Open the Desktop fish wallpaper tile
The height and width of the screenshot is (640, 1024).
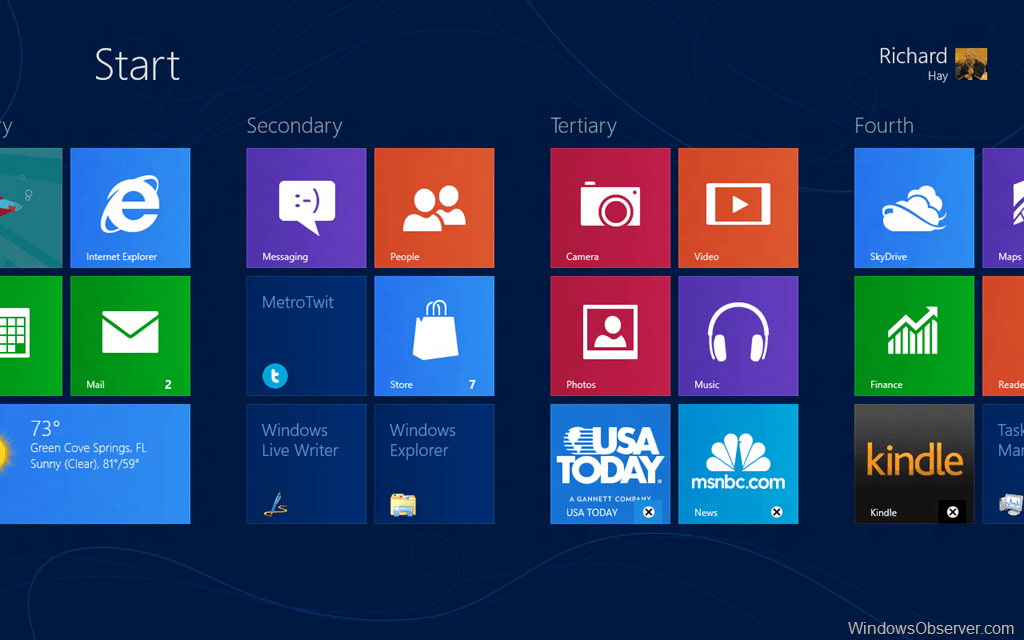click(31, 208)
